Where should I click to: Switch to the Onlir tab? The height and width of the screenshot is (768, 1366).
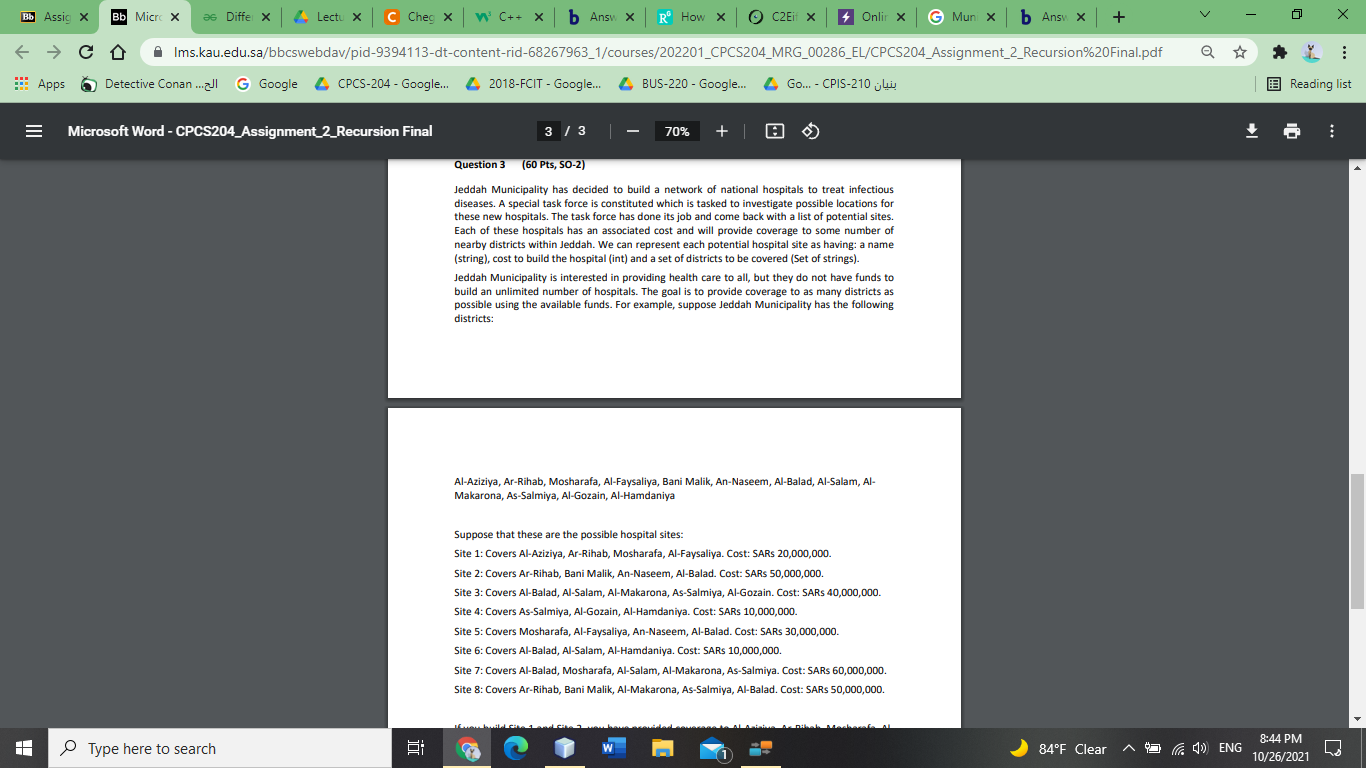pyautogui.click(x=870, y=17)
